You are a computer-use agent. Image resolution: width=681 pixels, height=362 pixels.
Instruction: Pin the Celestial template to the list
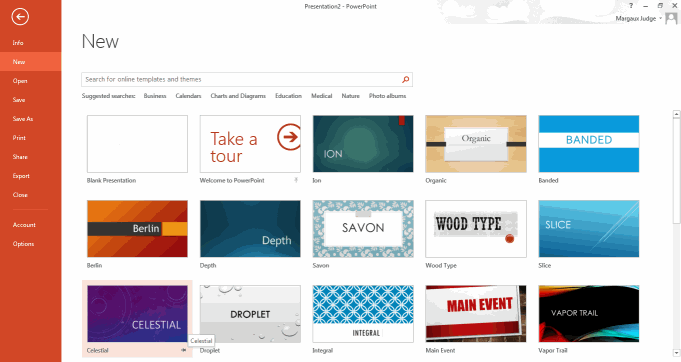point(184,350)
